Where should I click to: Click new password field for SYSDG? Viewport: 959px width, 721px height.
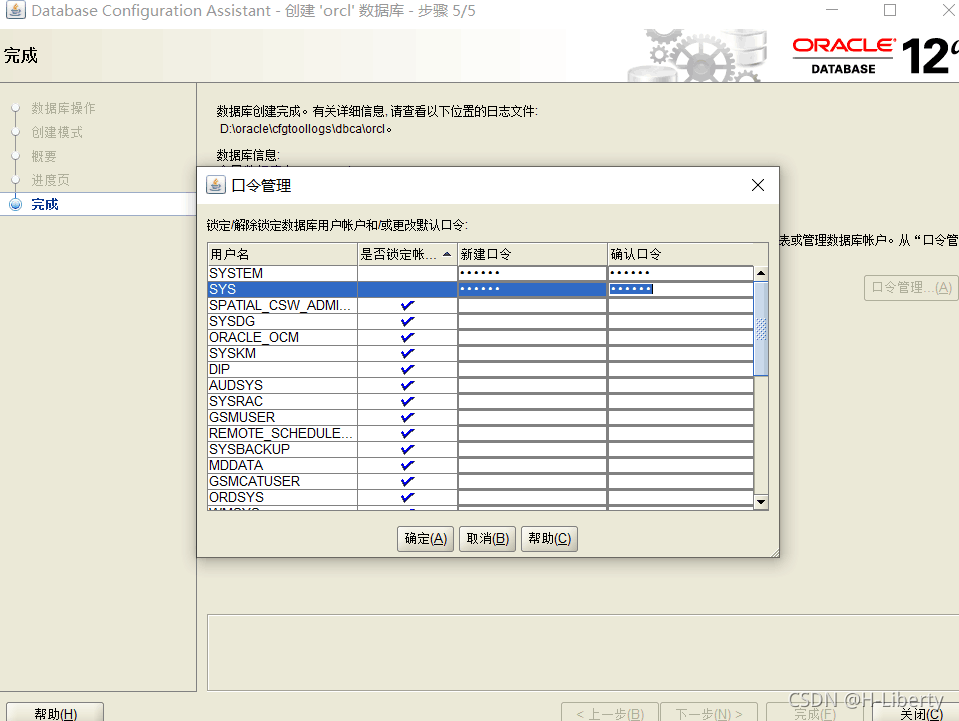[x=532, y=321]
